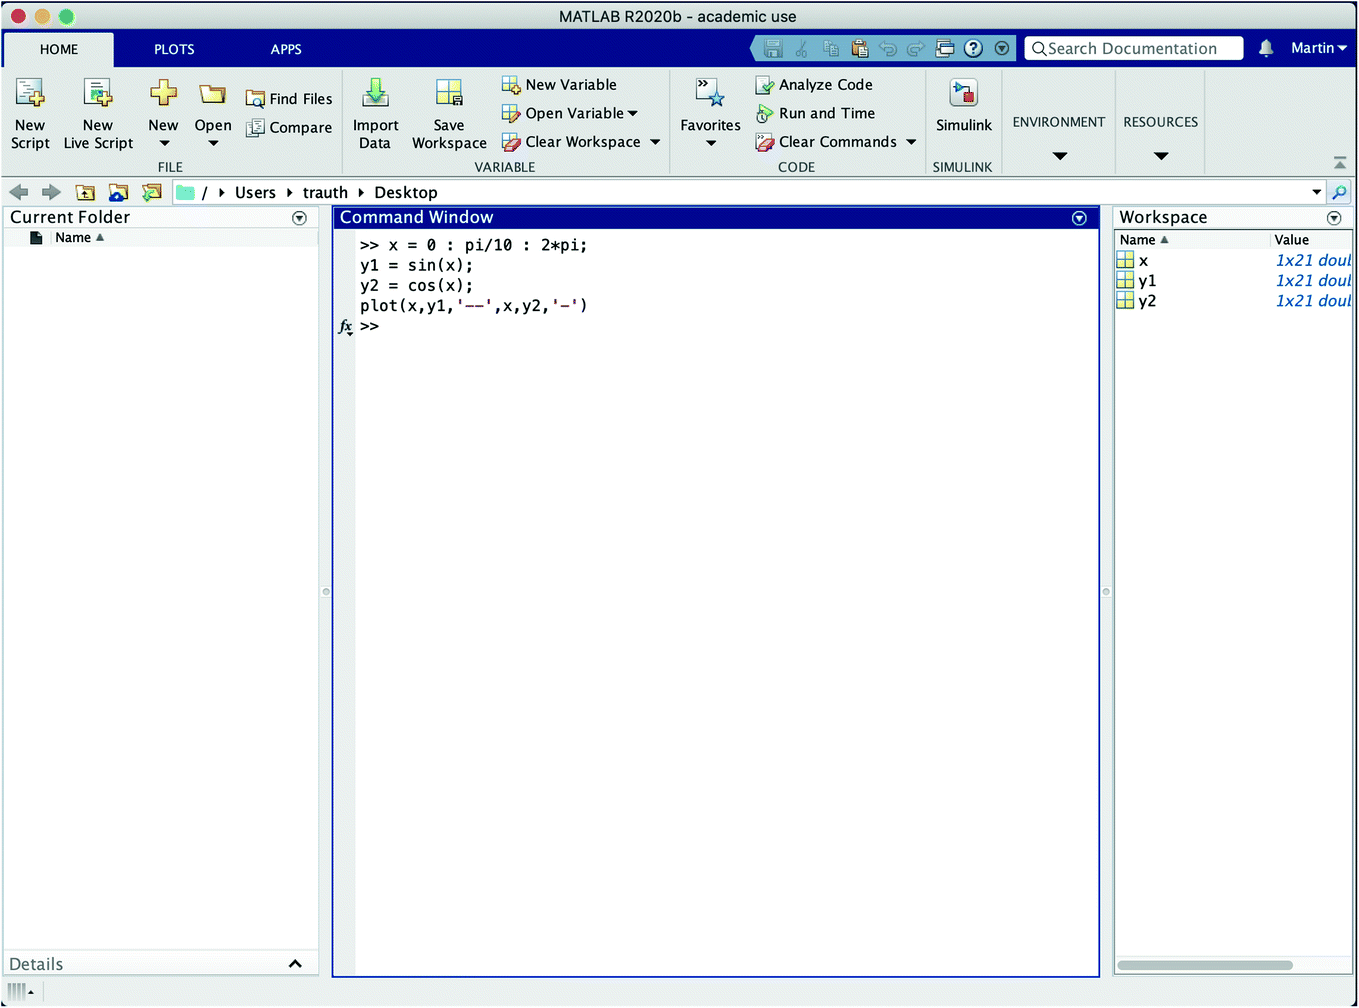Screen dimensions: 1359x1008
Task: Click the folder path search magnifier
Action: [1339, 192]
